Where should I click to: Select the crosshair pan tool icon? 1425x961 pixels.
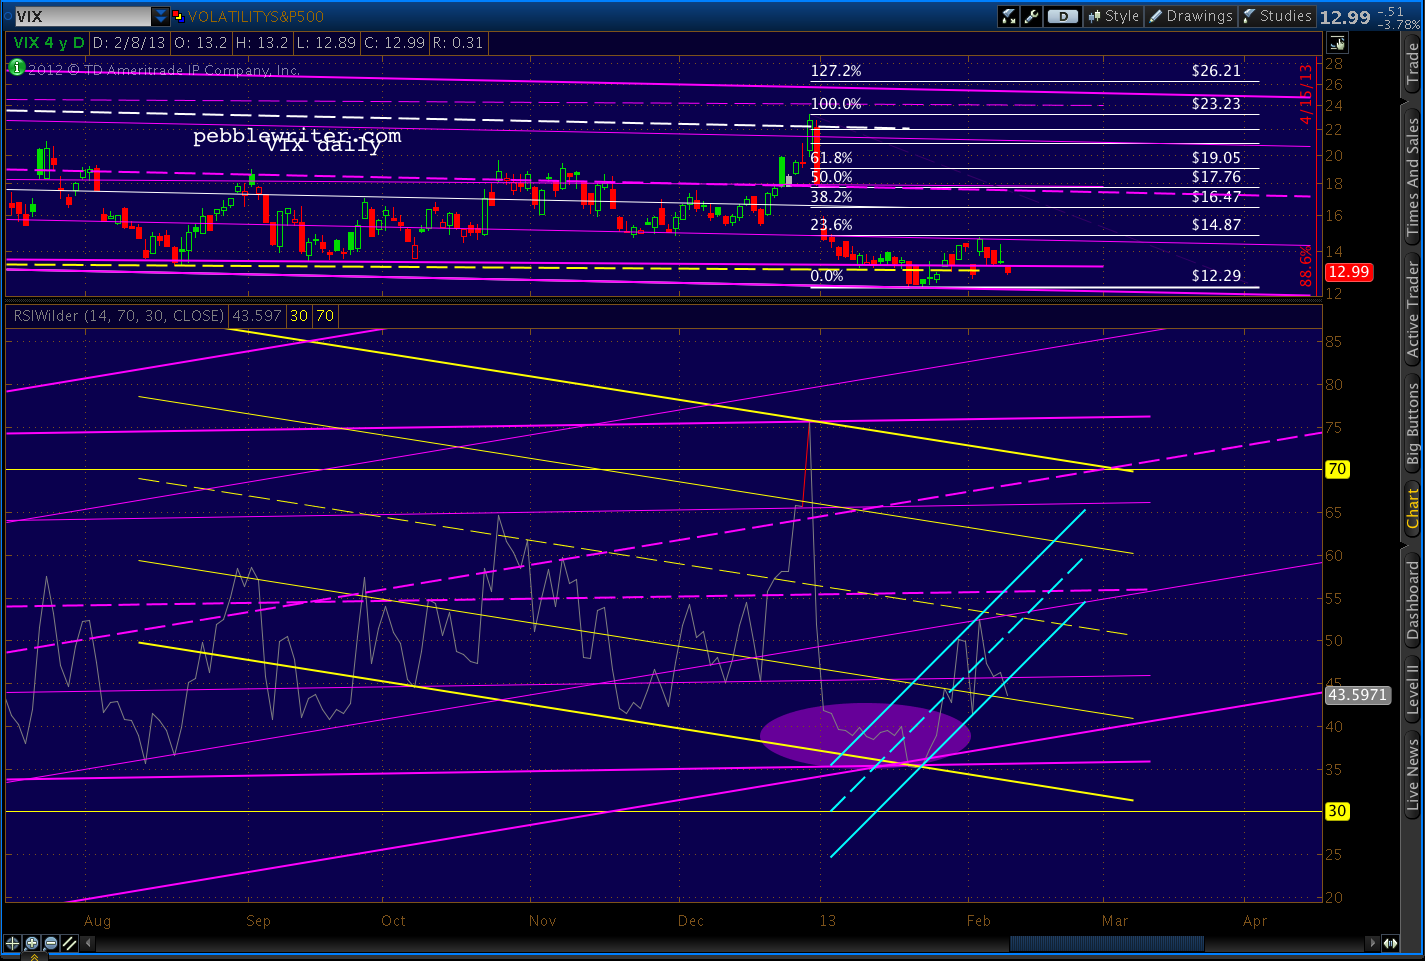coord(13,943)
